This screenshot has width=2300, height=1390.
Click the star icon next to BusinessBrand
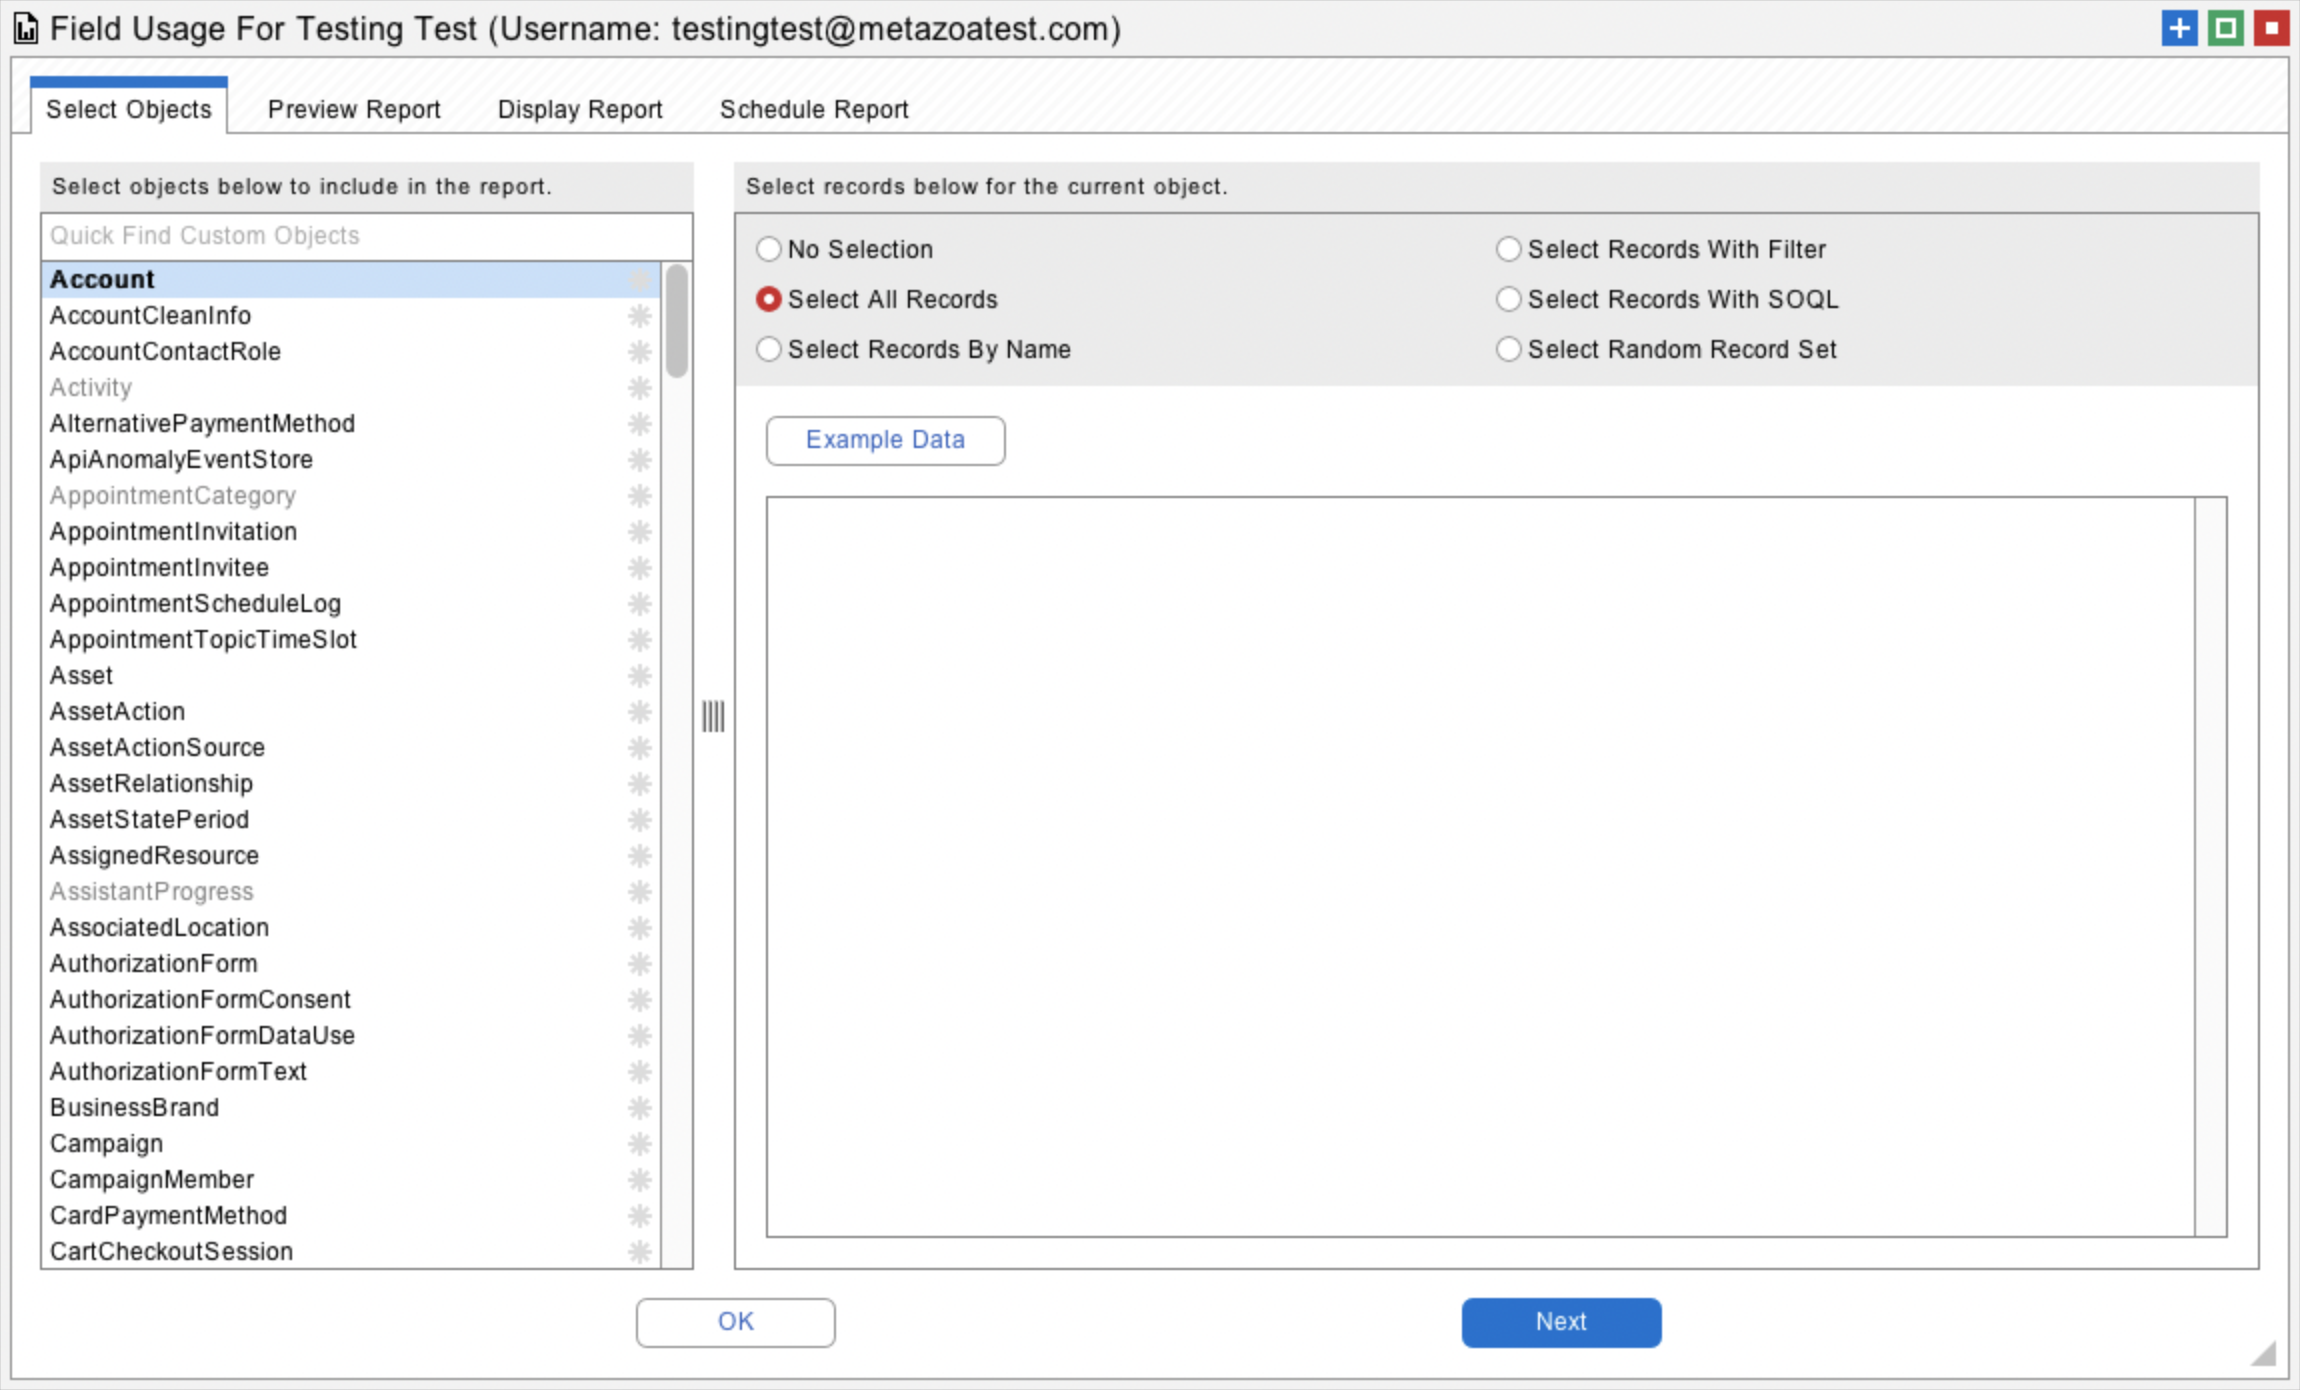pyautogui.click(x=640, y=1108)
